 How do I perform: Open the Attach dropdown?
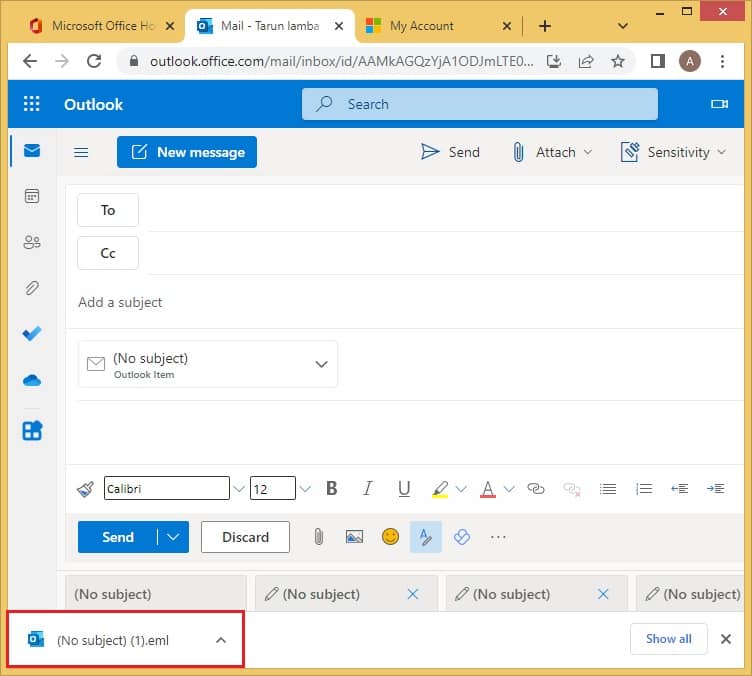552,152
